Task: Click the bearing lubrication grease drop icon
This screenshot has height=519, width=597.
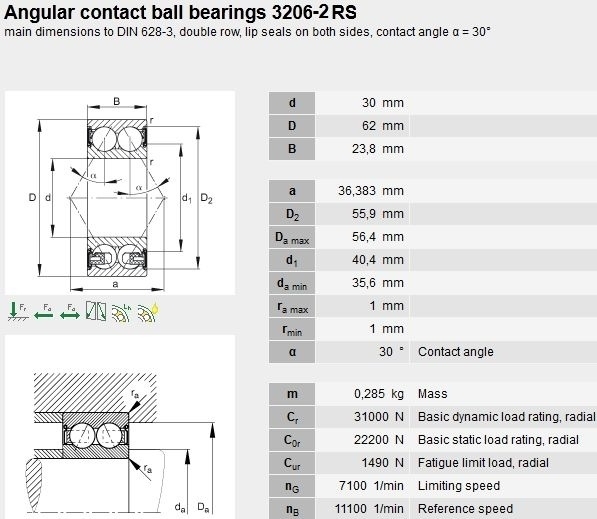Action: pos(148,313)
